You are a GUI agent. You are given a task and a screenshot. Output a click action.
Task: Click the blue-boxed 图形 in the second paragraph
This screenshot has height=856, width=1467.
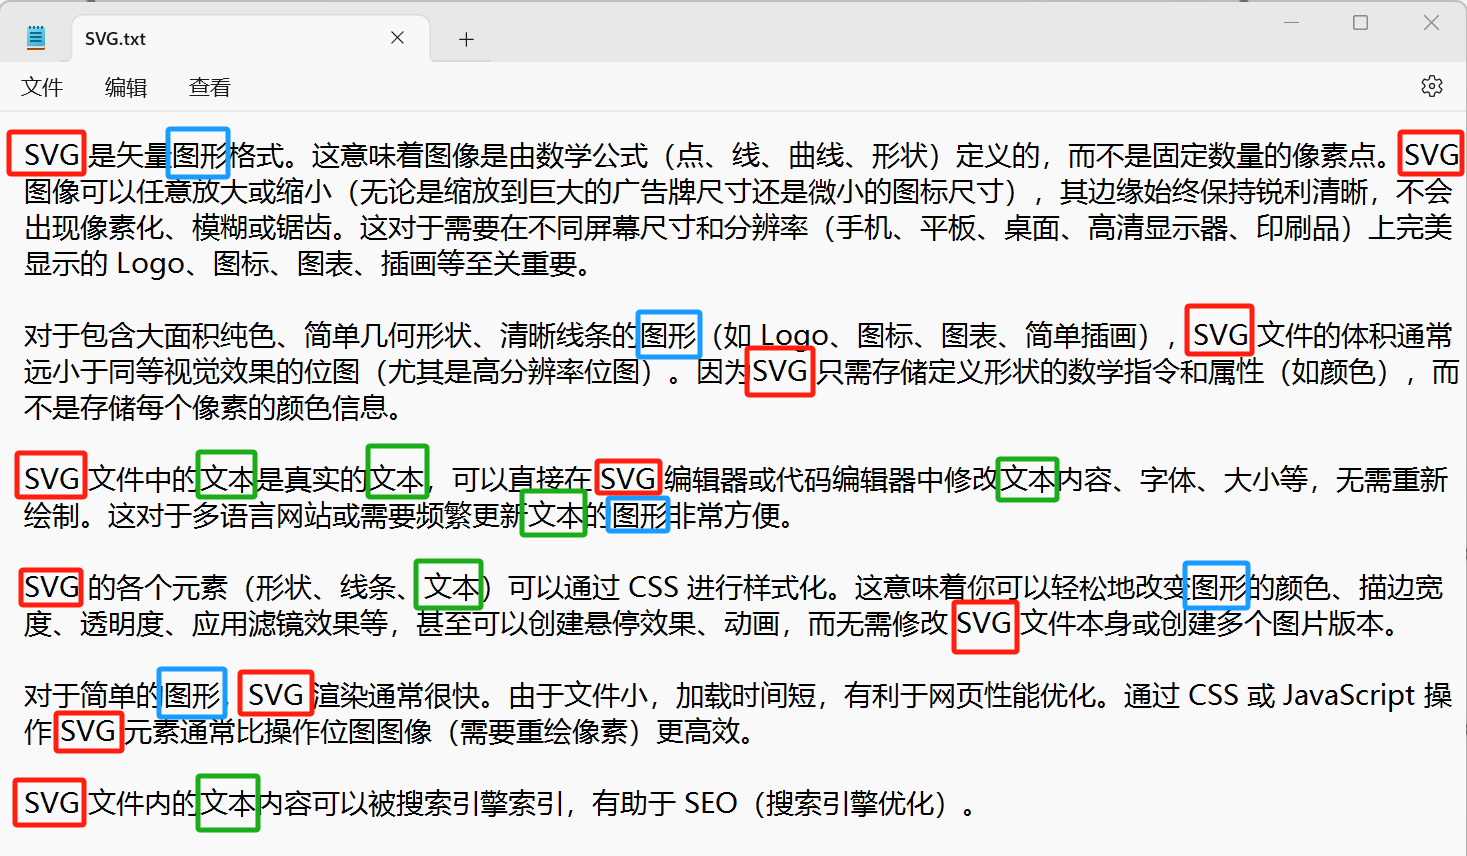click(x=668, y=334)
